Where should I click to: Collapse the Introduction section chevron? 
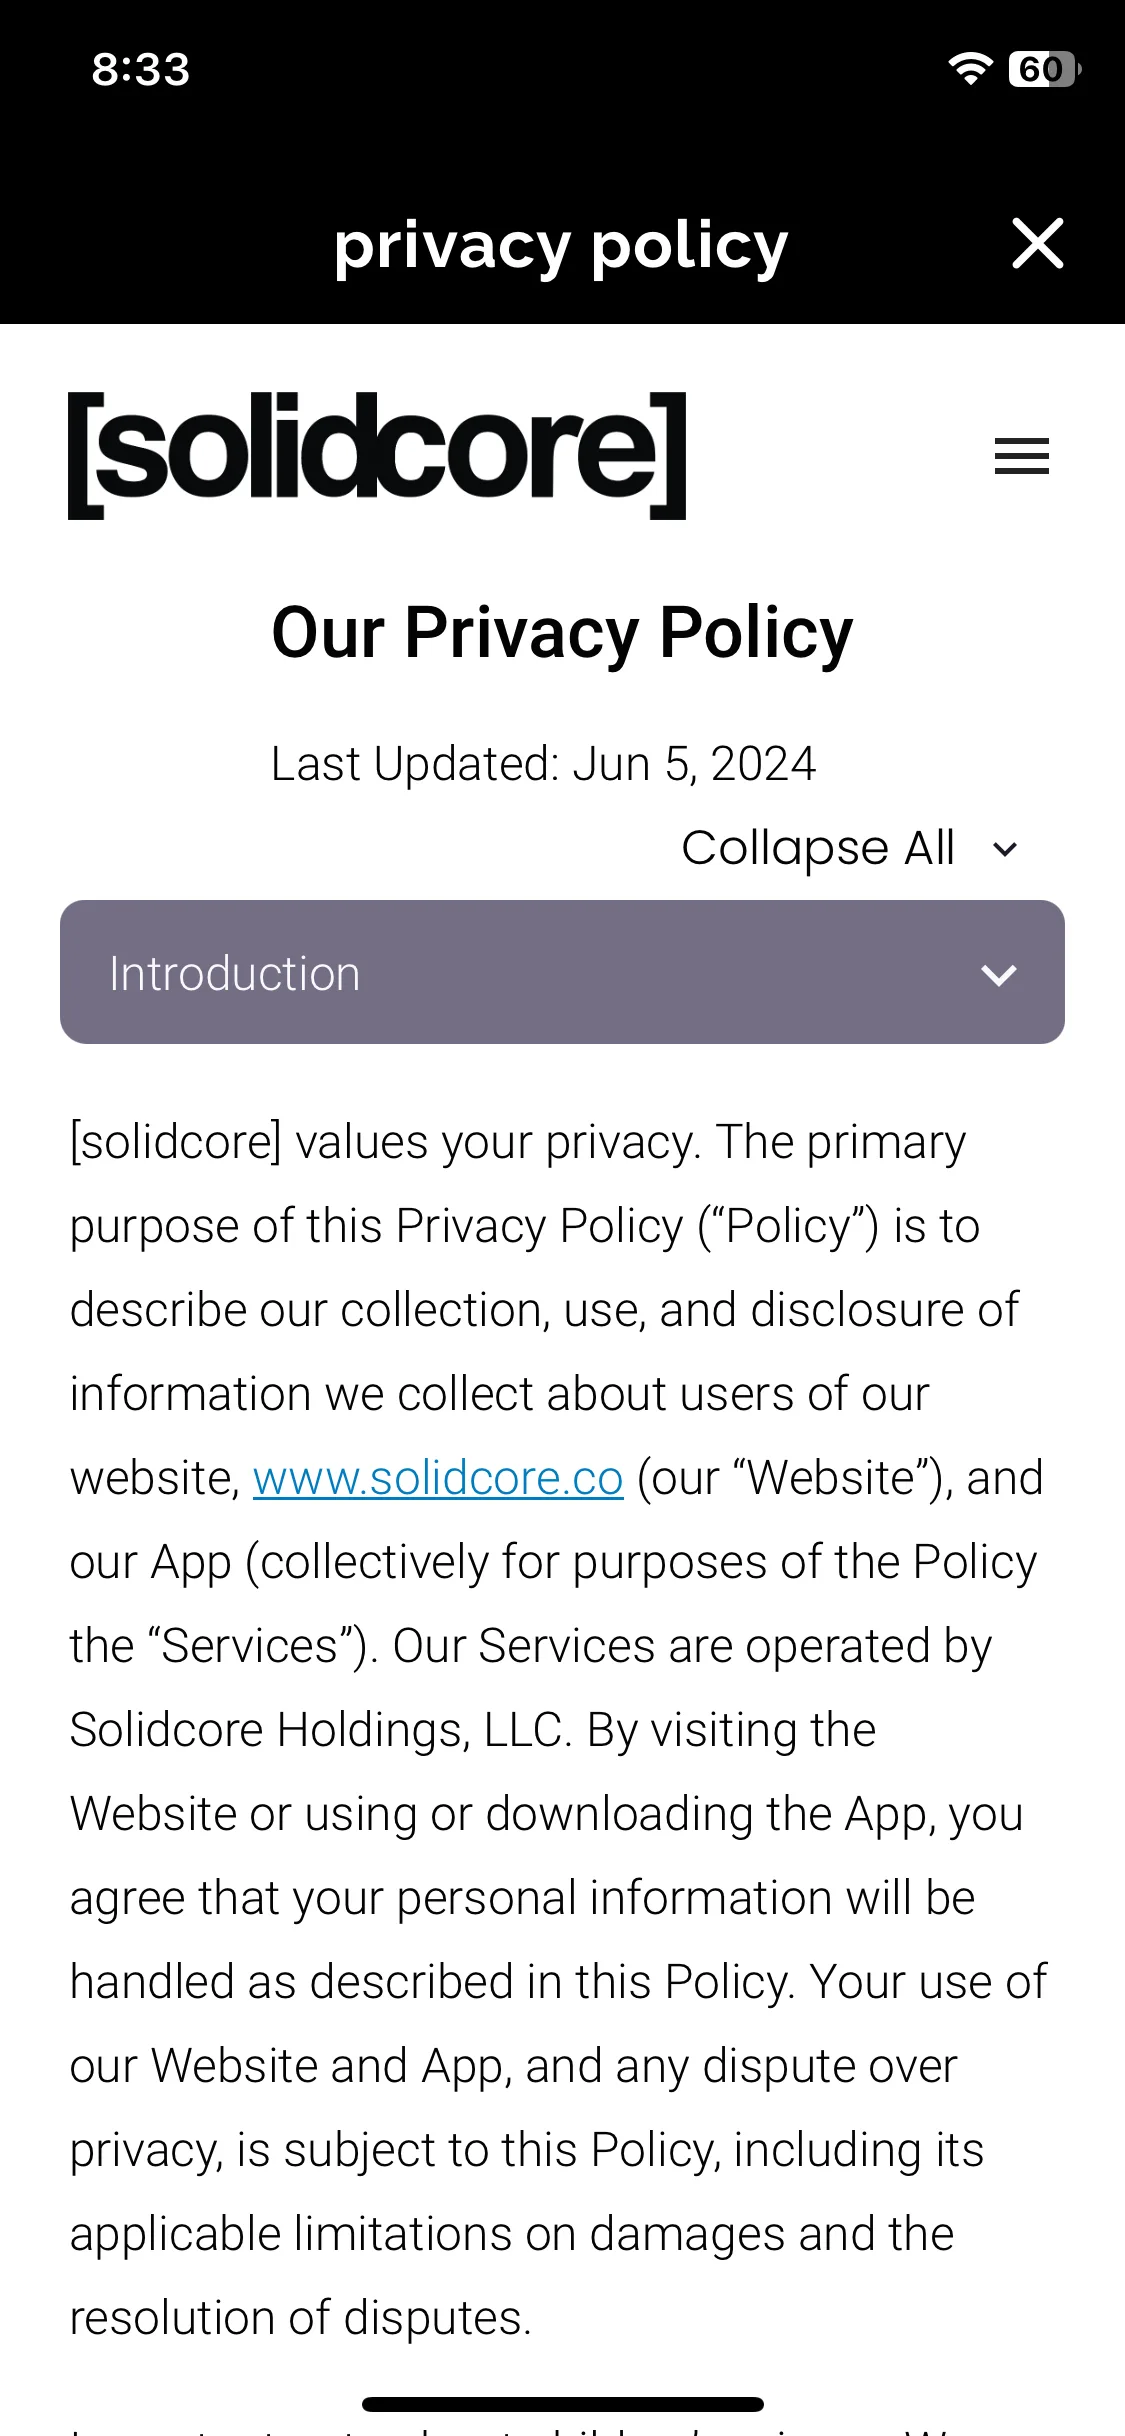coord(998,975)
